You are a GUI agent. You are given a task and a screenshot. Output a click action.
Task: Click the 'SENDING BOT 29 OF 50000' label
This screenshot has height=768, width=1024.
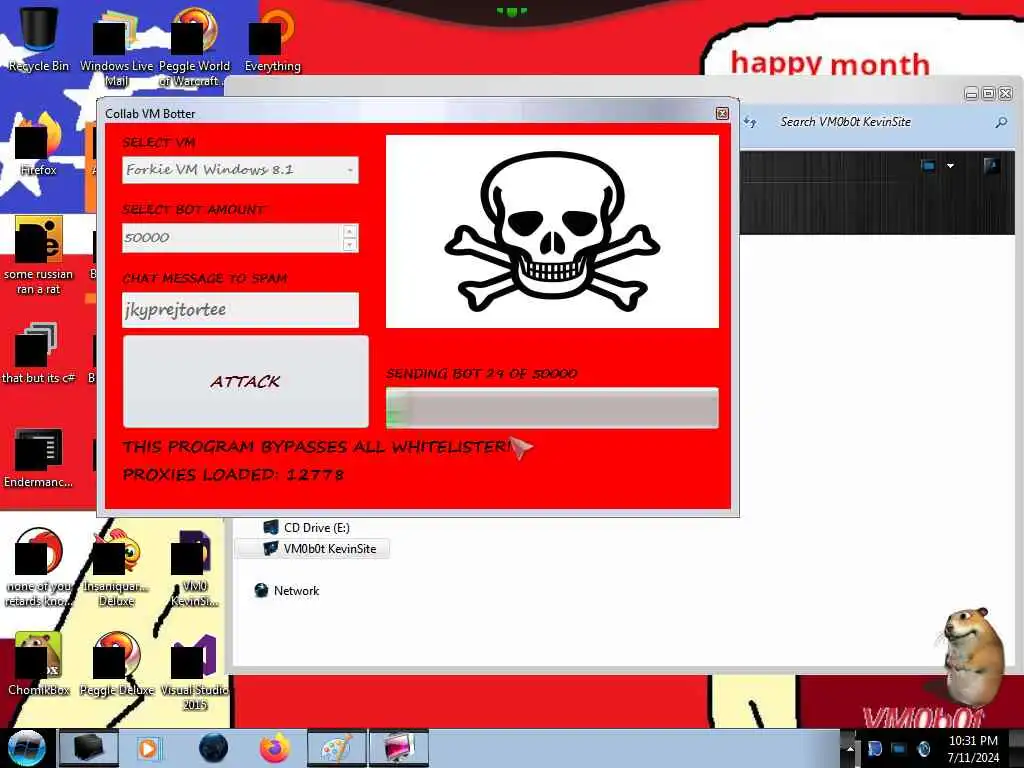pos(482,374)
